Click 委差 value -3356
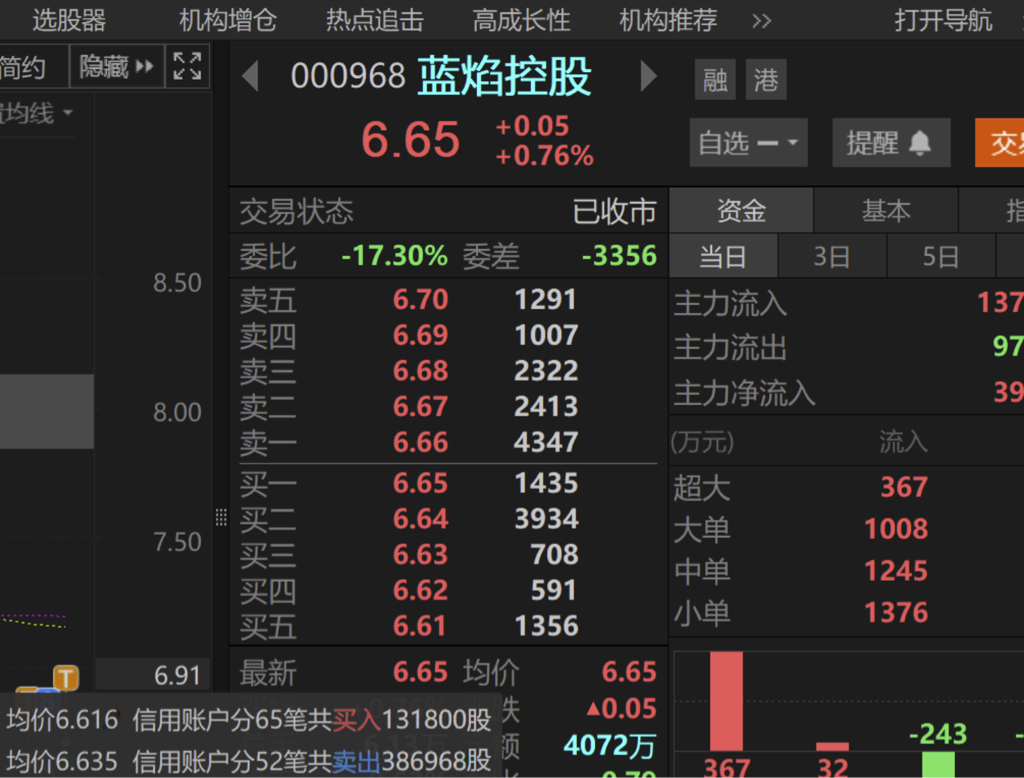1024x778 pixels. tap(619, 255)
